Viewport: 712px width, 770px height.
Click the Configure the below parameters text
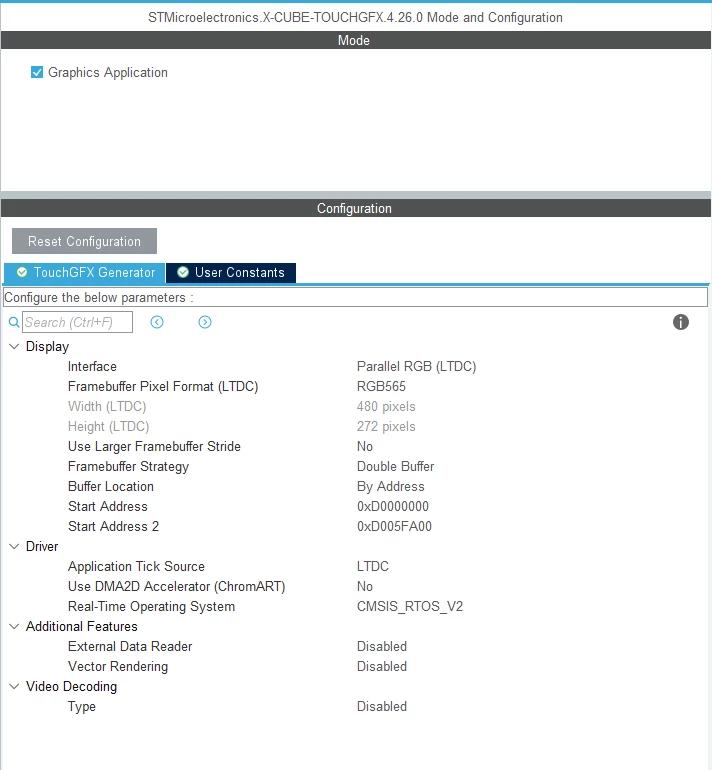(x=99, y=298)
